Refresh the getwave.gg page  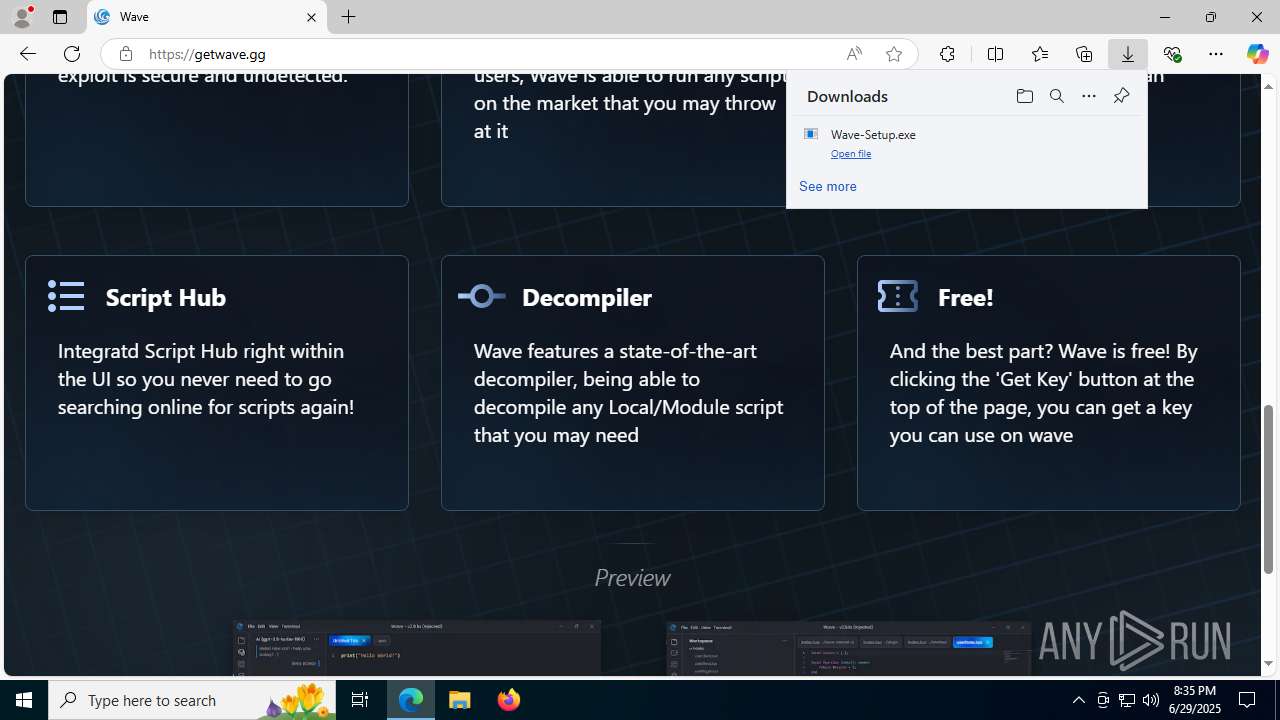pyautogui.click(x=72, y=54)
